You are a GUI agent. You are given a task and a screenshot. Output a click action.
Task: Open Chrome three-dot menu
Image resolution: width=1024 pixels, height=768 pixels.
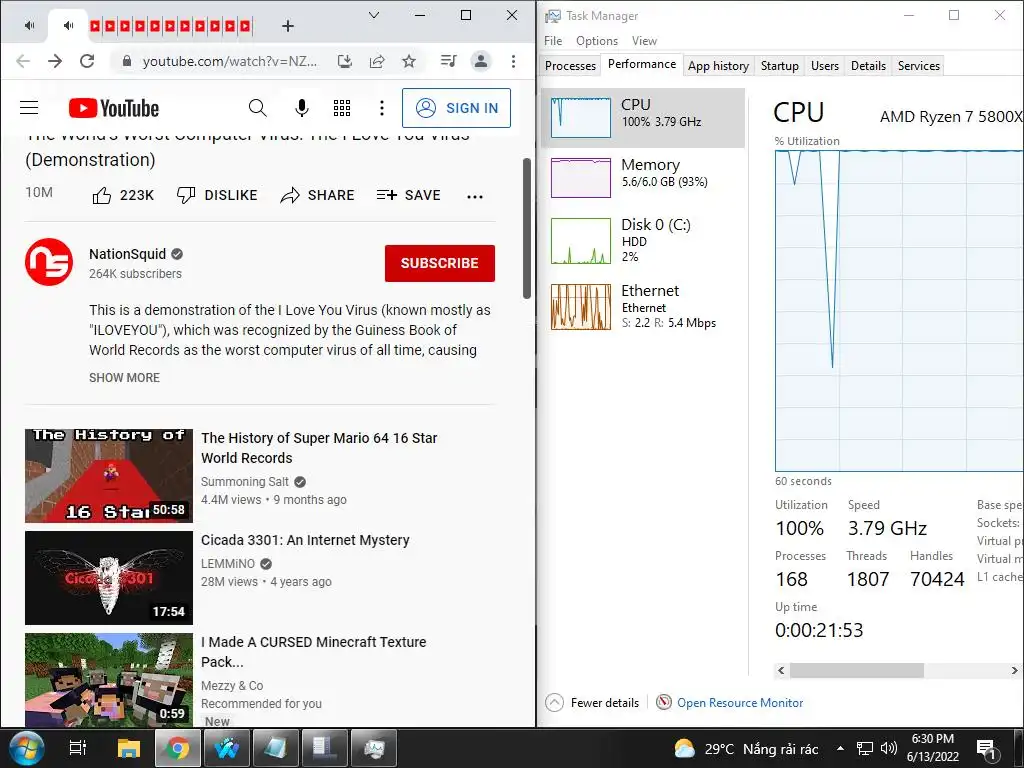(513, 61)
